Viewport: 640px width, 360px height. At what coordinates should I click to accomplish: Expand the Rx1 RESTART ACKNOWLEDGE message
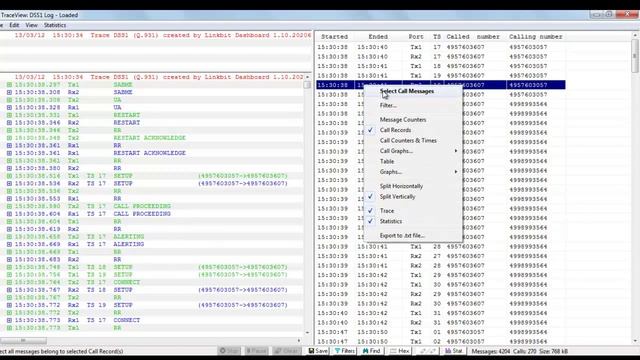point(9,153)
